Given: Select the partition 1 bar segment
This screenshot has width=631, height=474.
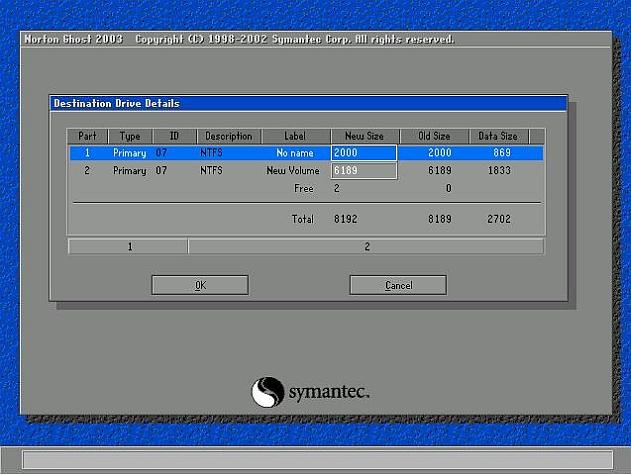Looking at the screenshot, I should tap(128, 246).
